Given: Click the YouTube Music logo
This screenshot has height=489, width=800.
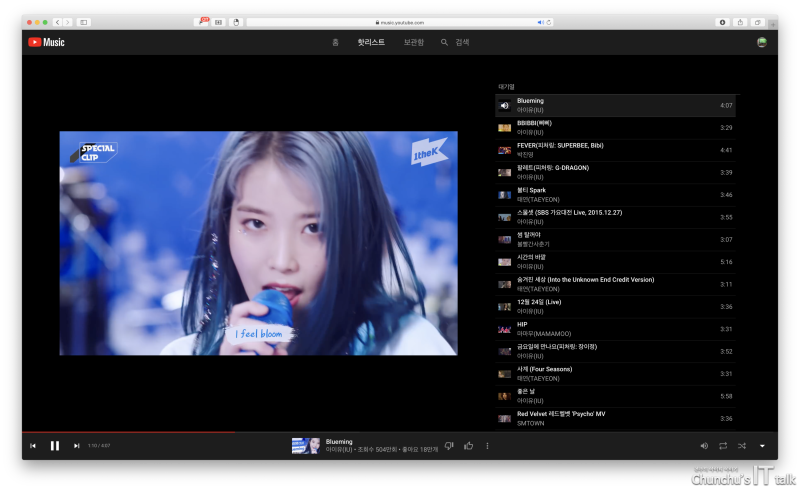Looking at the screenshot, I should click(x=46, y=42).
